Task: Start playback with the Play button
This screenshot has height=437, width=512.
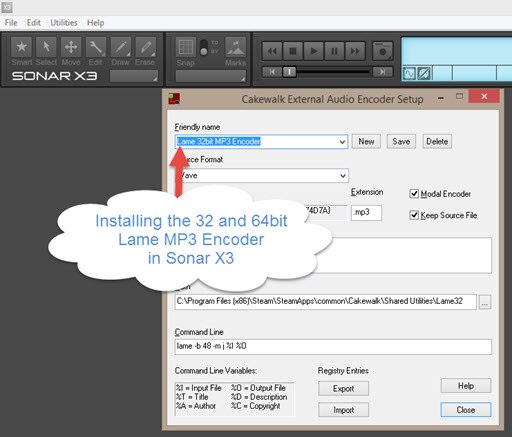Action: click(x=313, y=51)
